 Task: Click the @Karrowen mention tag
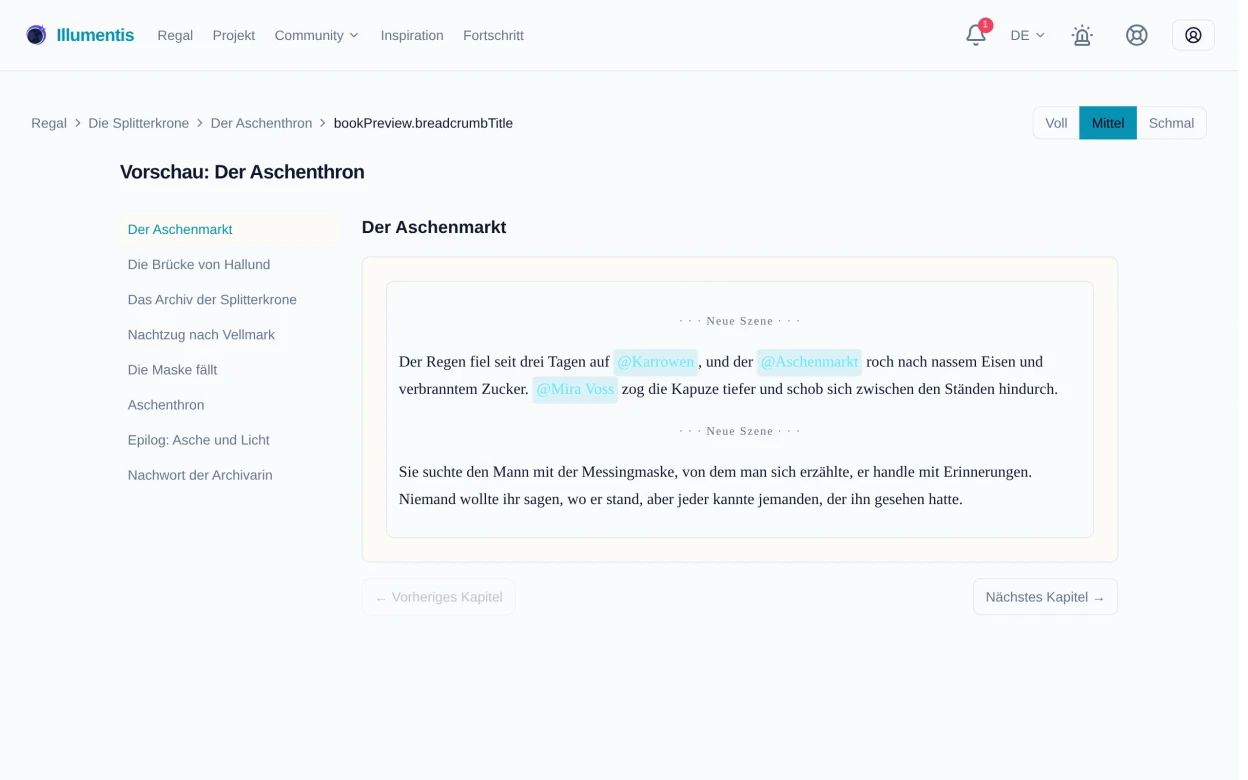[x=655, y=361]
